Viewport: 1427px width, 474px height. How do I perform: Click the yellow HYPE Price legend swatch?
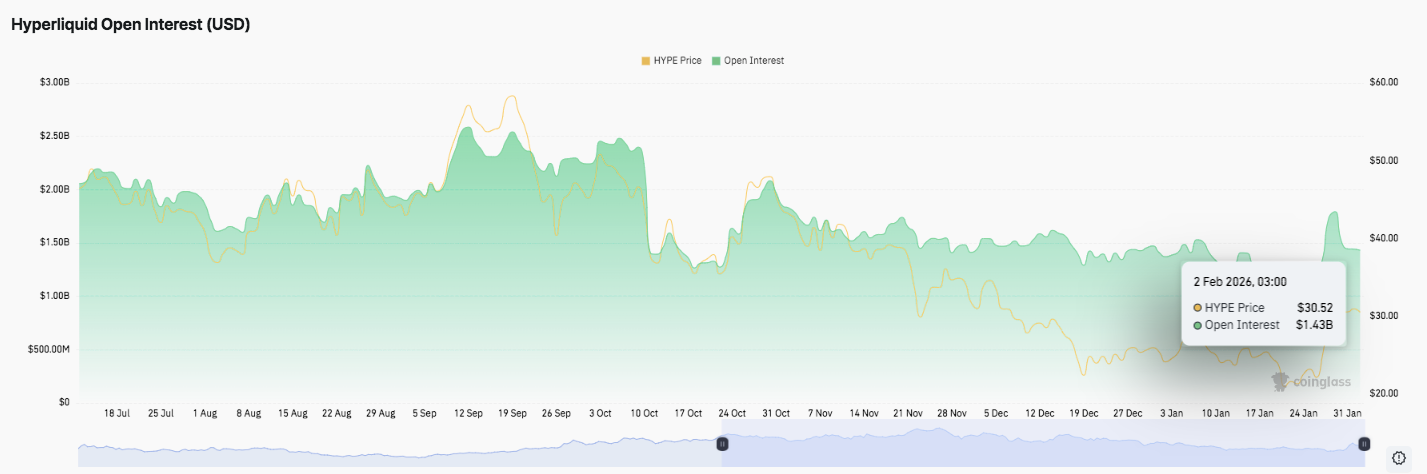(x=646, y=61)
